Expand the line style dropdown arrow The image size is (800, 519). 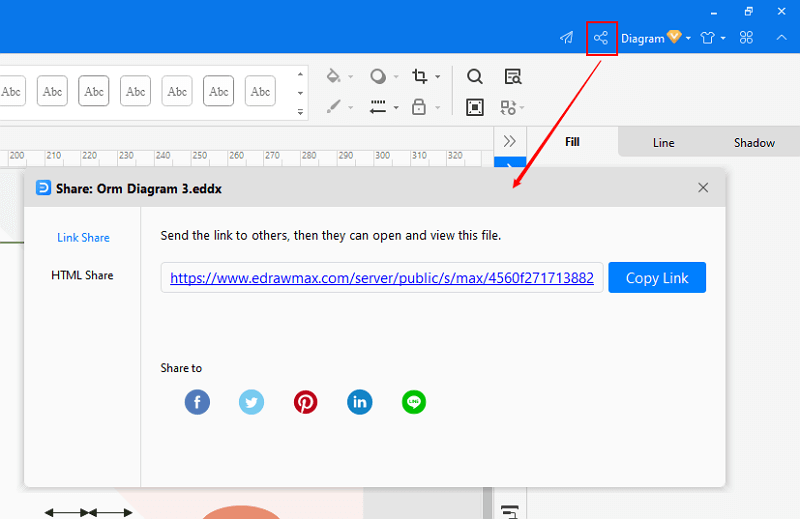tap(396, 108)
